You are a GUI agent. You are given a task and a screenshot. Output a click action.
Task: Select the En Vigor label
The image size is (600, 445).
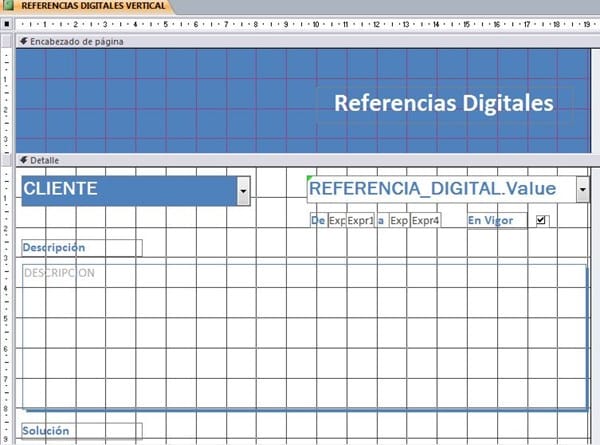[x=497, y=220]
